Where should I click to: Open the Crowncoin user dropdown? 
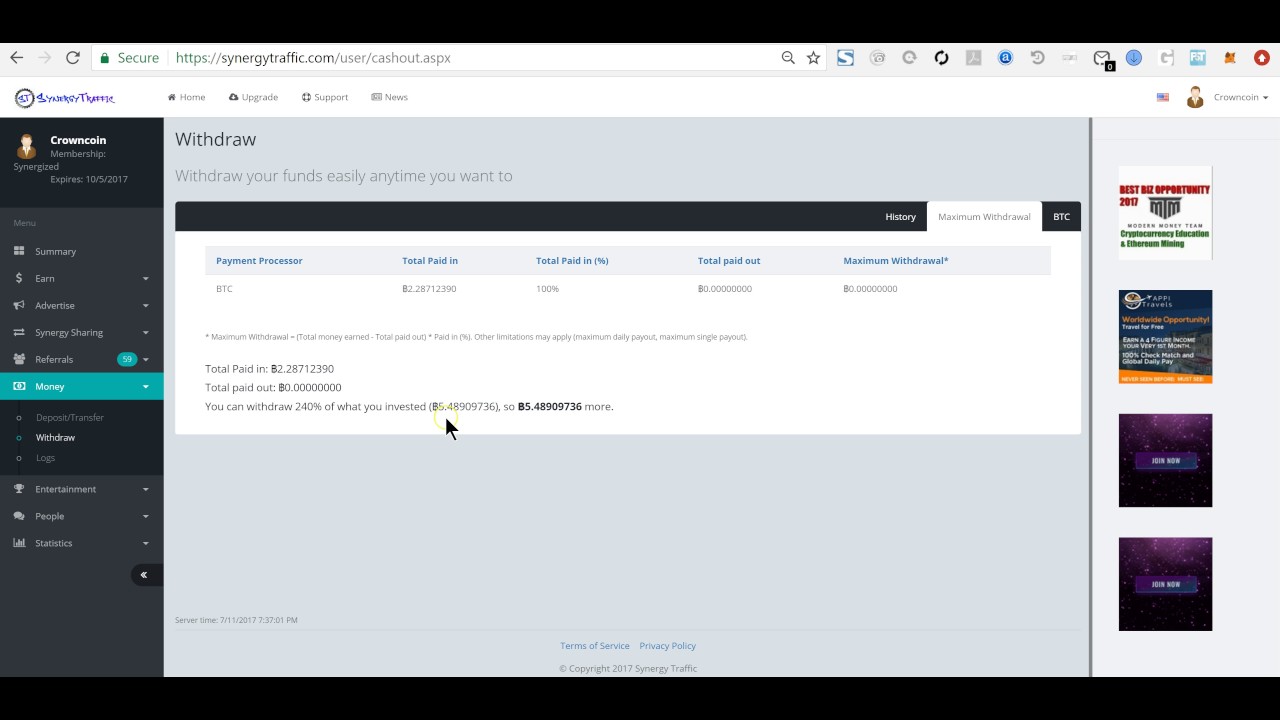(x=1240, y=97)
